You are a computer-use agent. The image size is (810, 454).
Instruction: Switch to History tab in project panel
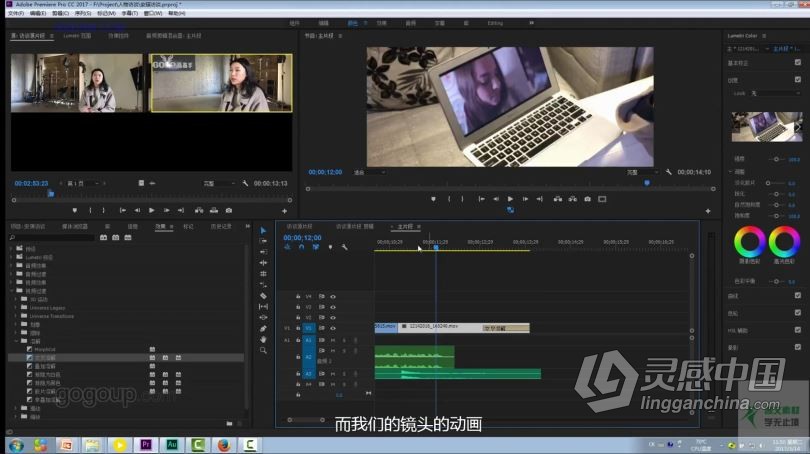pyautogui.click(x=221, y=226)
